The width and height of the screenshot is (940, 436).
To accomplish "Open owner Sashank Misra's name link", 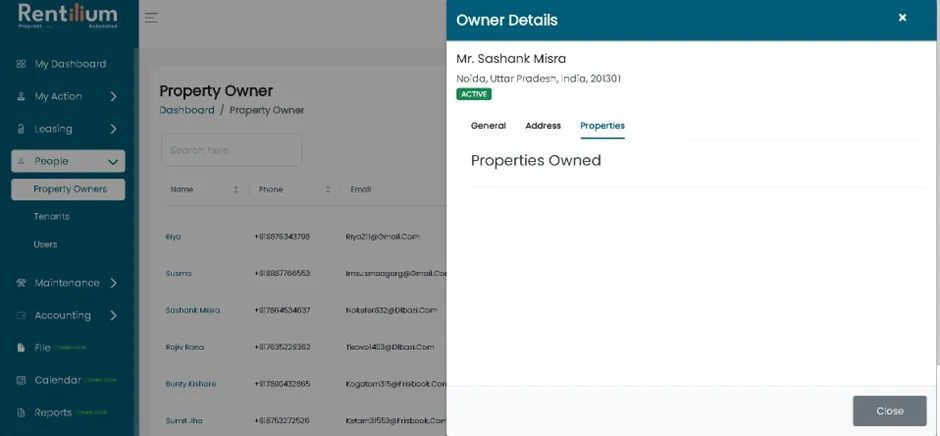I will pyautogui.click(x=192, y=311).
